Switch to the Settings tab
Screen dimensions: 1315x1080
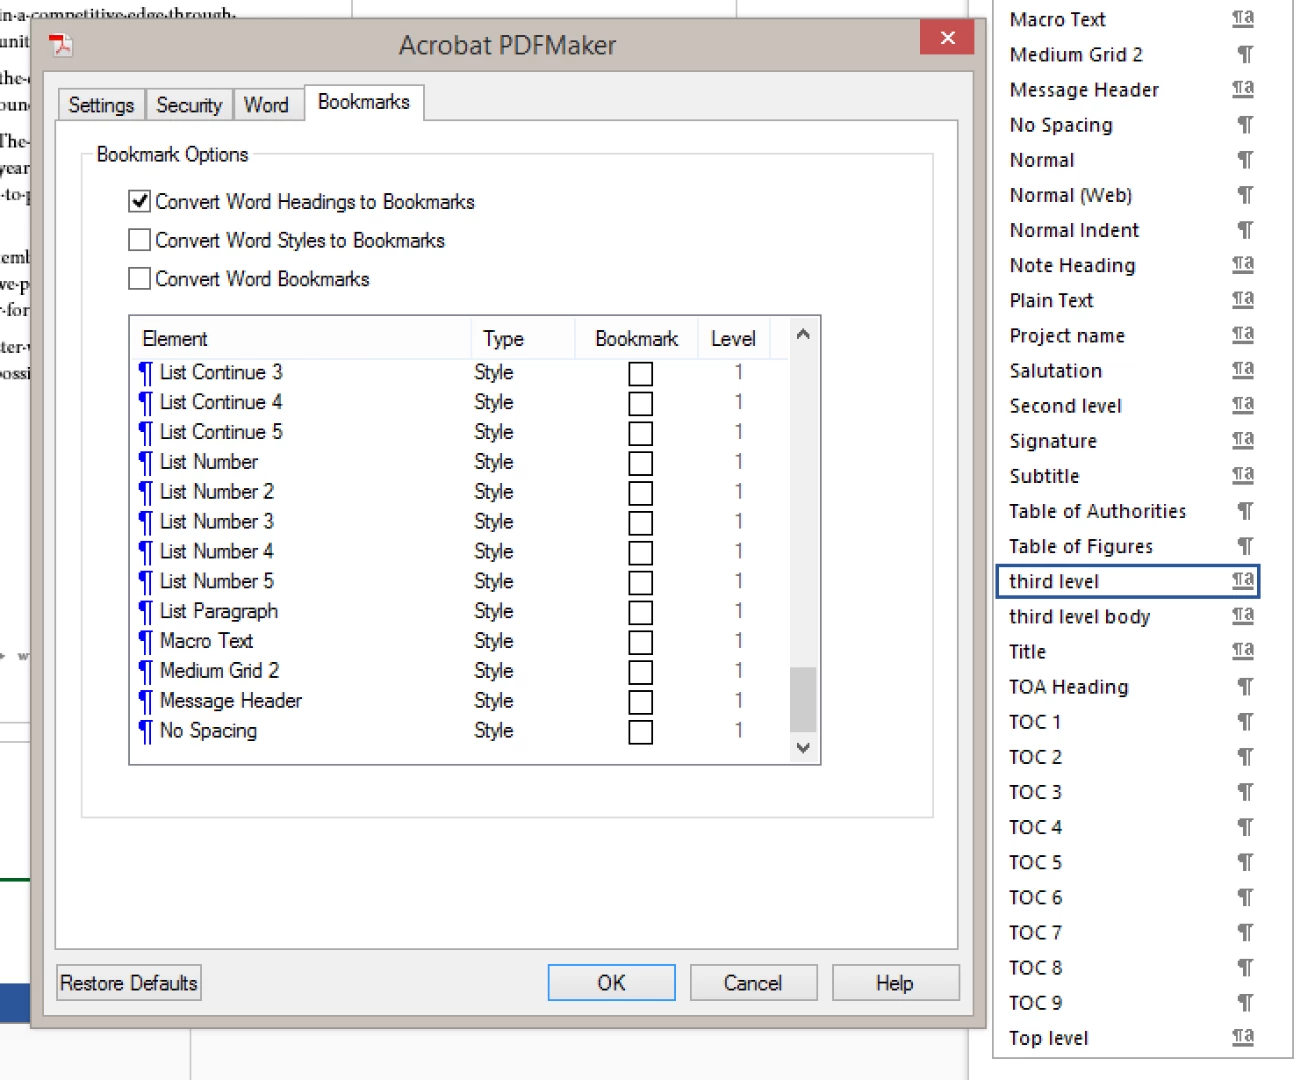click(x=101, y=105)
